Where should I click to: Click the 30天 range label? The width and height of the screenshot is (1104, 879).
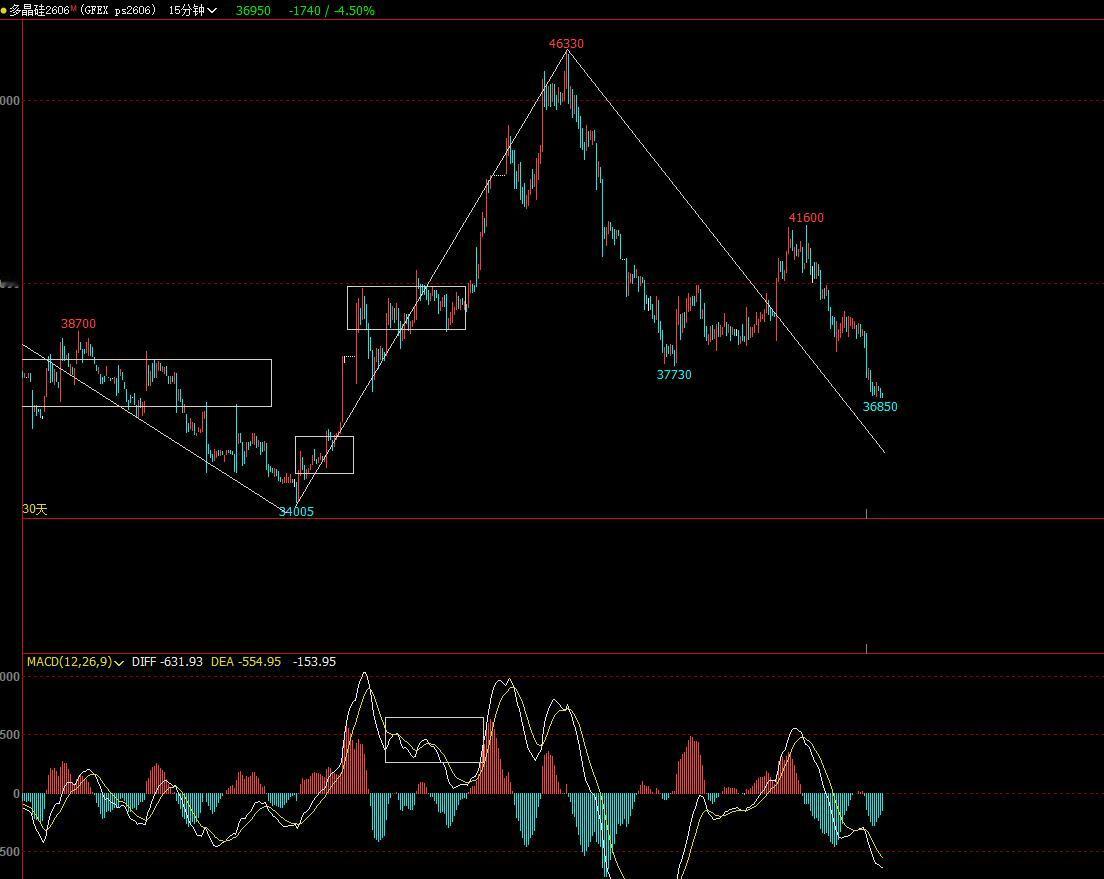click(35, 509)
